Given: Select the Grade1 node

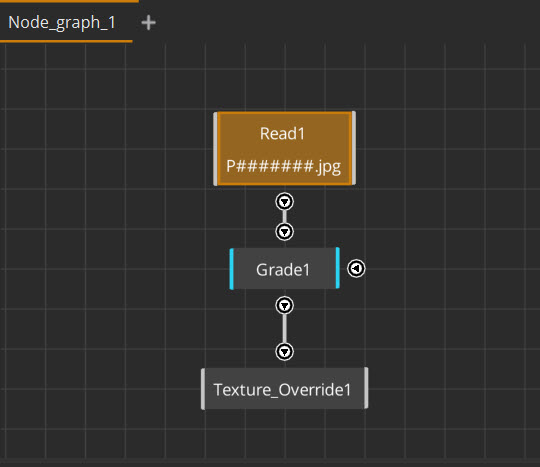Looking at the screenshot, I should [284, 269].
